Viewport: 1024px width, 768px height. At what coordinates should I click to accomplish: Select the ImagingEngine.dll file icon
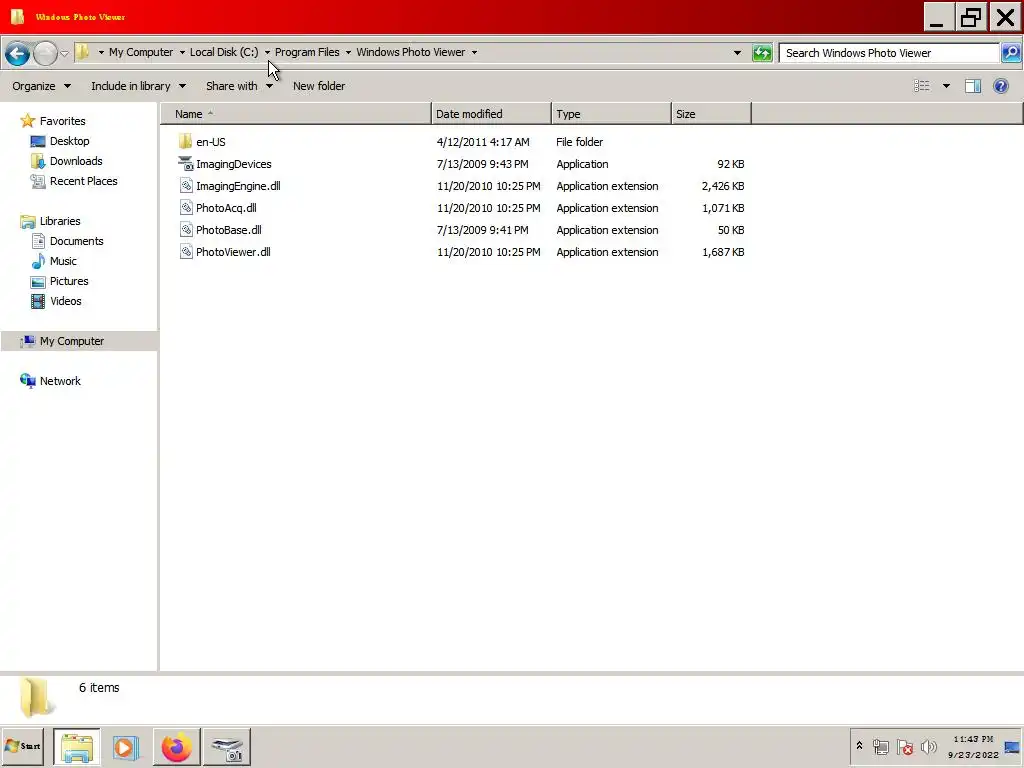pos(186,186)
